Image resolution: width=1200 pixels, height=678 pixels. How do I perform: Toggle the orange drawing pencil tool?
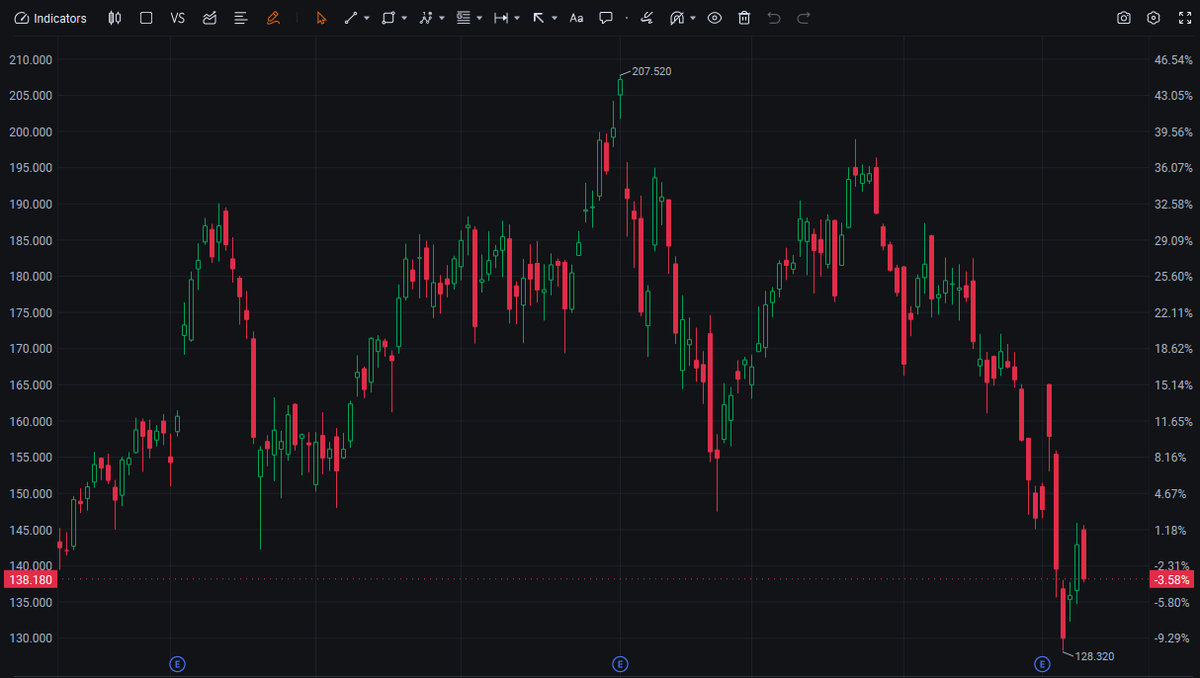273,18
